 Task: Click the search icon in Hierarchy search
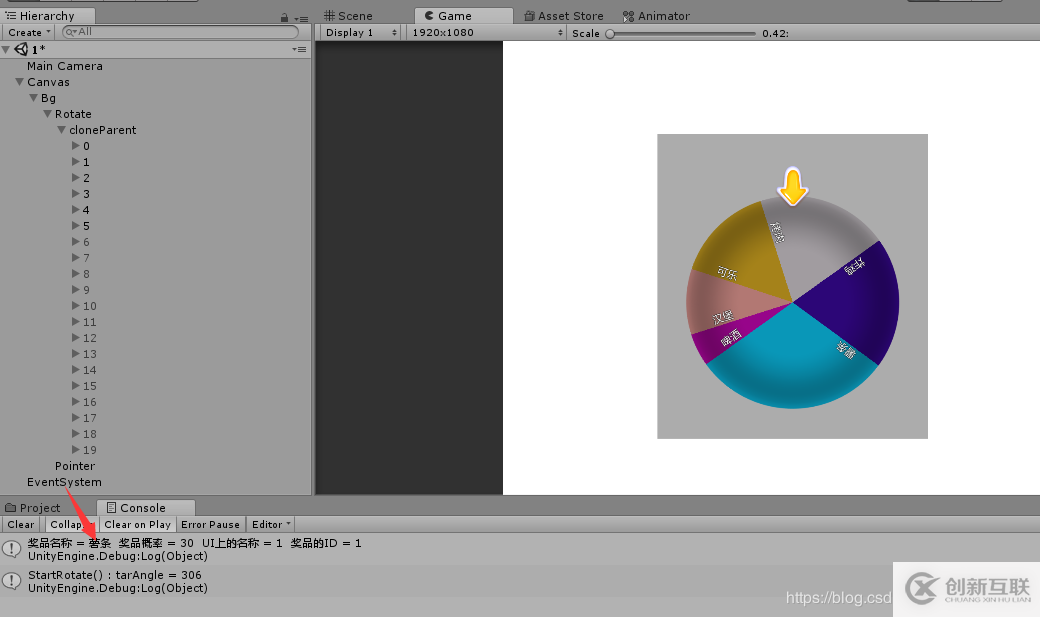point(71,32)
